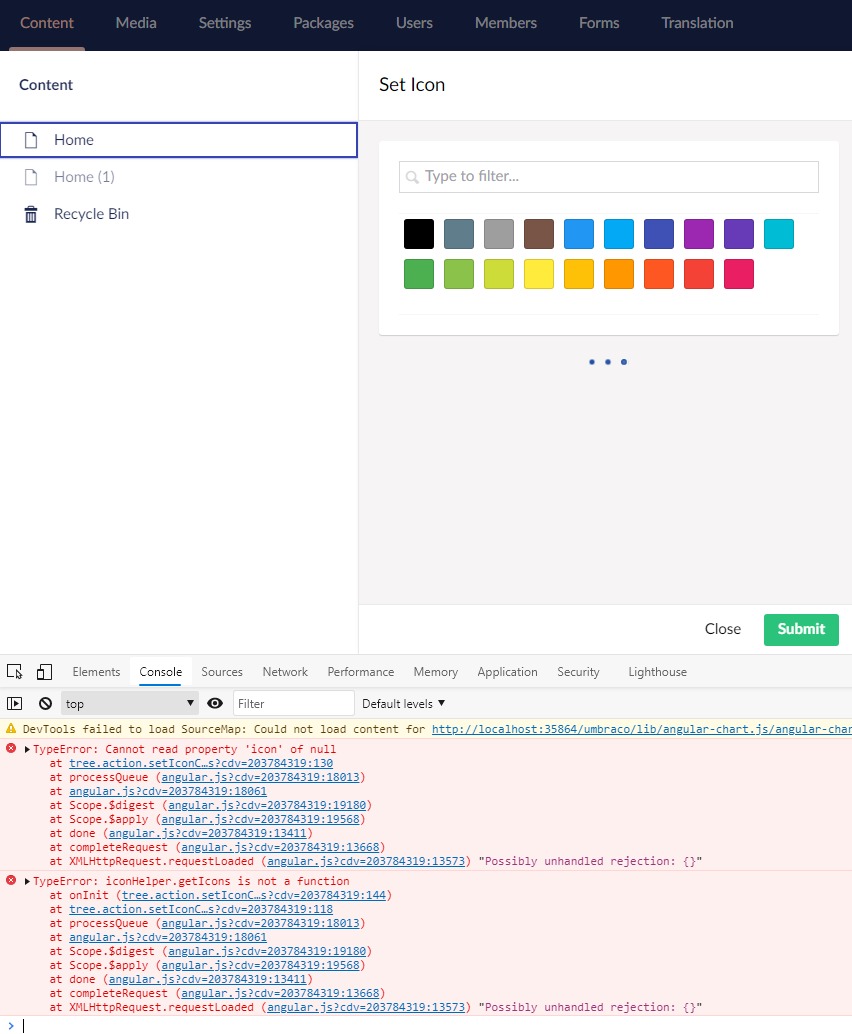Select the inspect-element cursor icon in DevTools
The height and width of the screenshot is (1034, 852).
[13, 671]
